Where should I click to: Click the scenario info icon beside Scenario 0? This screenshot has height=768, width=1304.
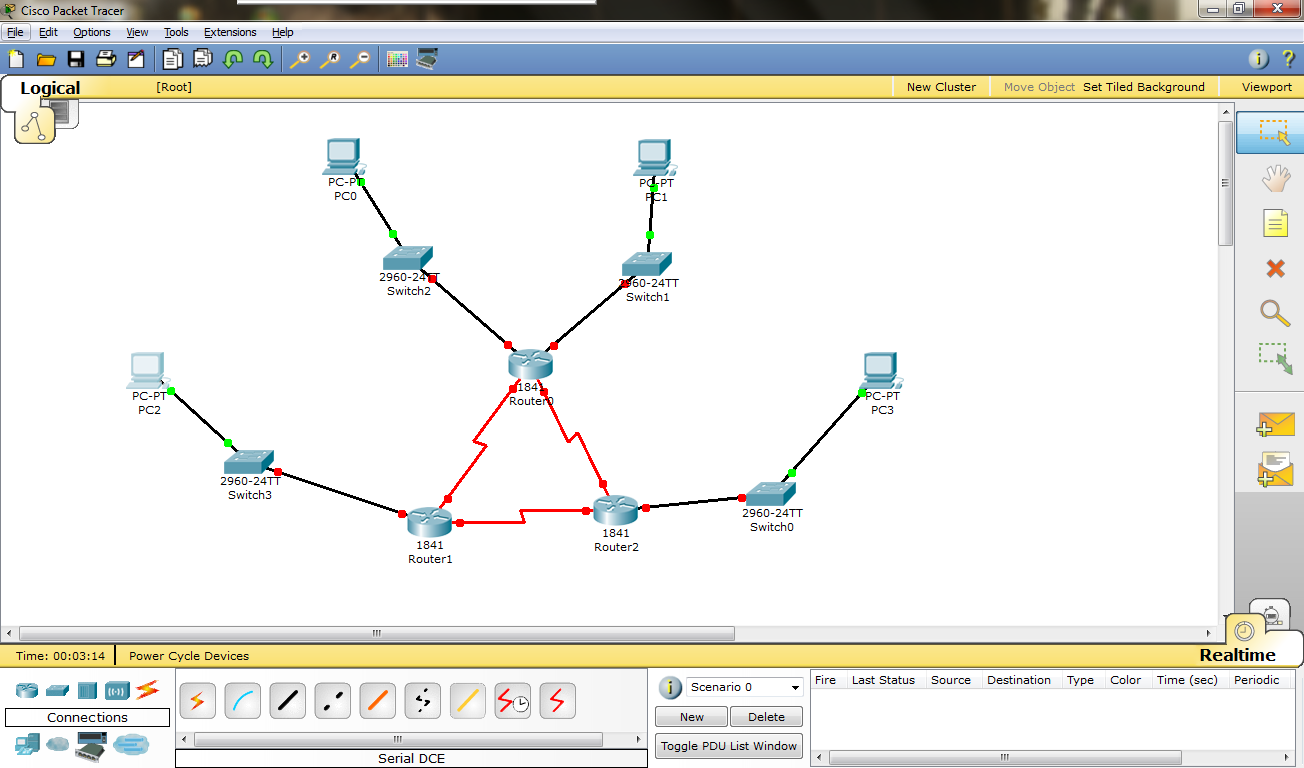pyautogui.click(x=671, y=687)
